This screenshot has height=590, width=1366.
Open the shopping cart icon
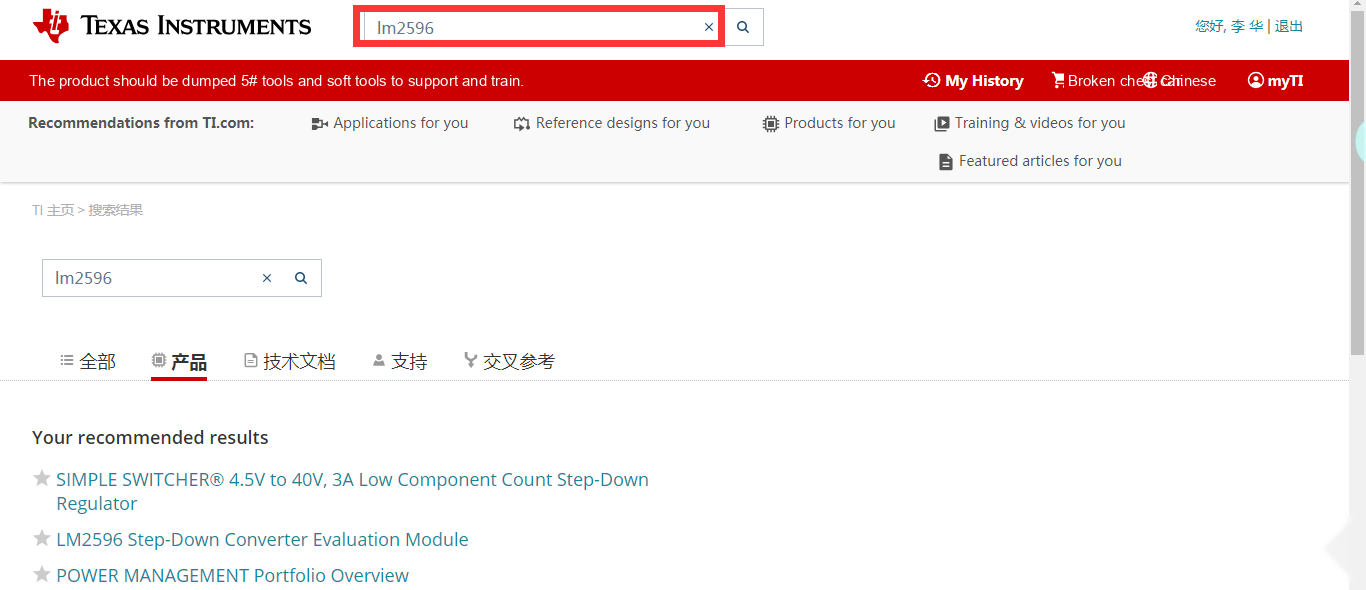coord(1058,80)
